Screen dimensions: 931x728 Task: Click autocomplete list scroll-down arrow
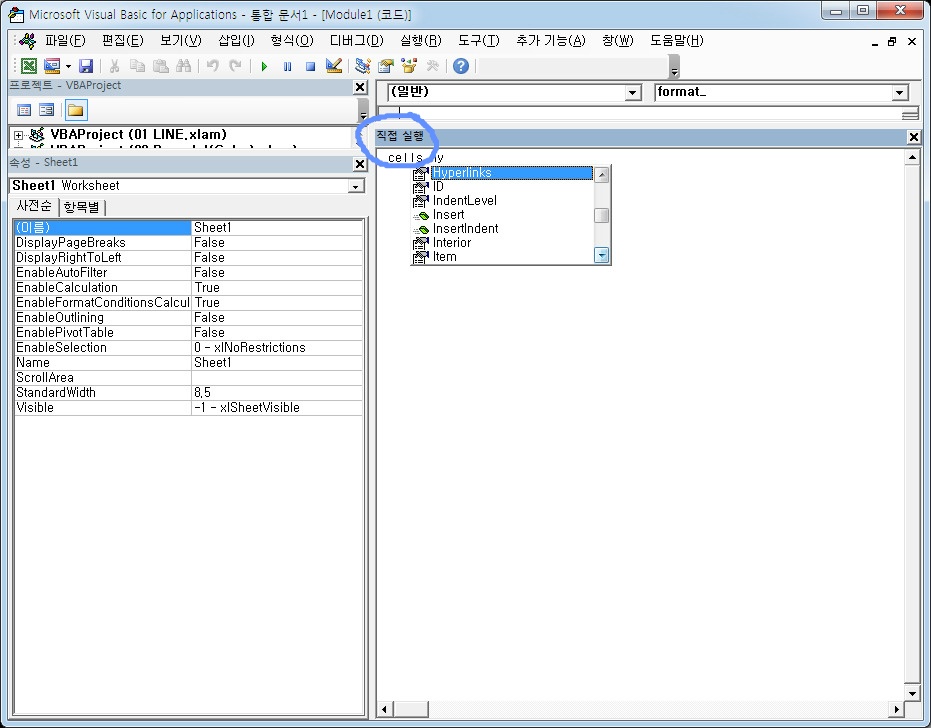(601, 255)
